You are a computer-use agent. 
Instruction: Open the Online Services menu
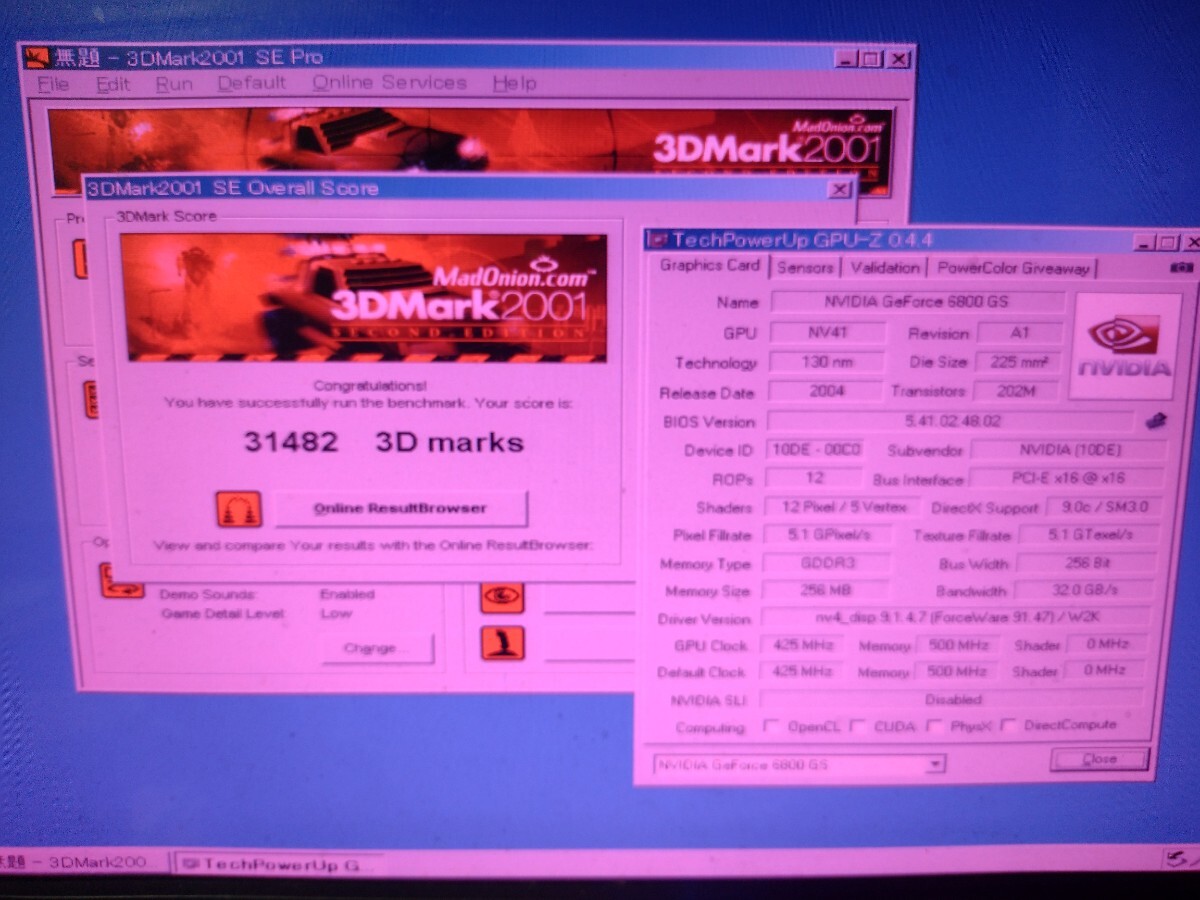389,83
